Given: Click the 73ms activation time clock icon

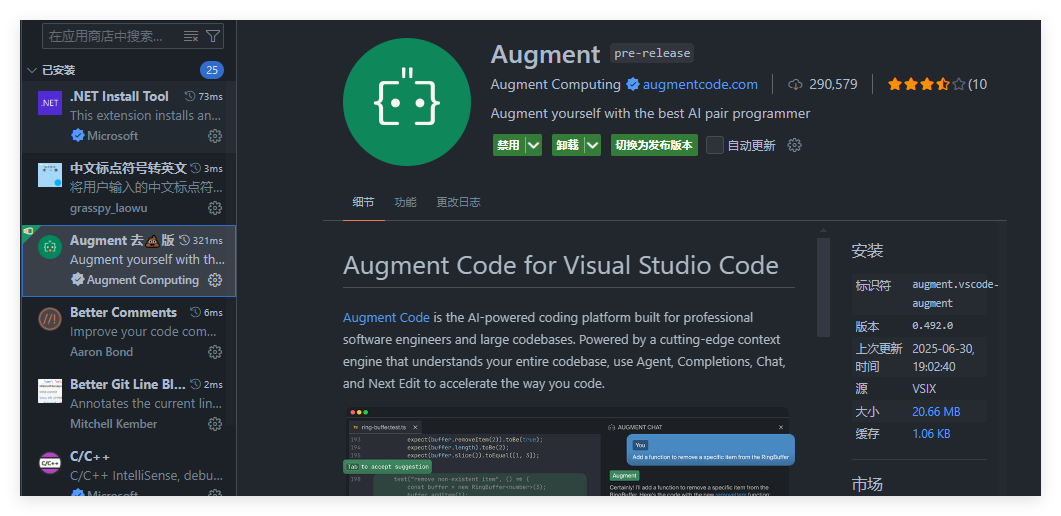Looking at the screenshot, I should [x=189, y=97].
